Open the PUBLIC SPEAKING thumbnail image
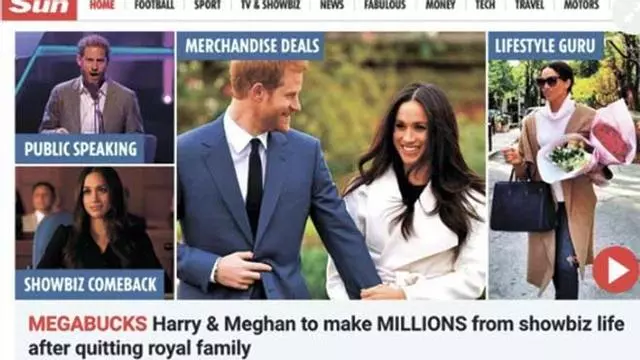The height and width of the screenshot is (360, 640). [95, 98]
